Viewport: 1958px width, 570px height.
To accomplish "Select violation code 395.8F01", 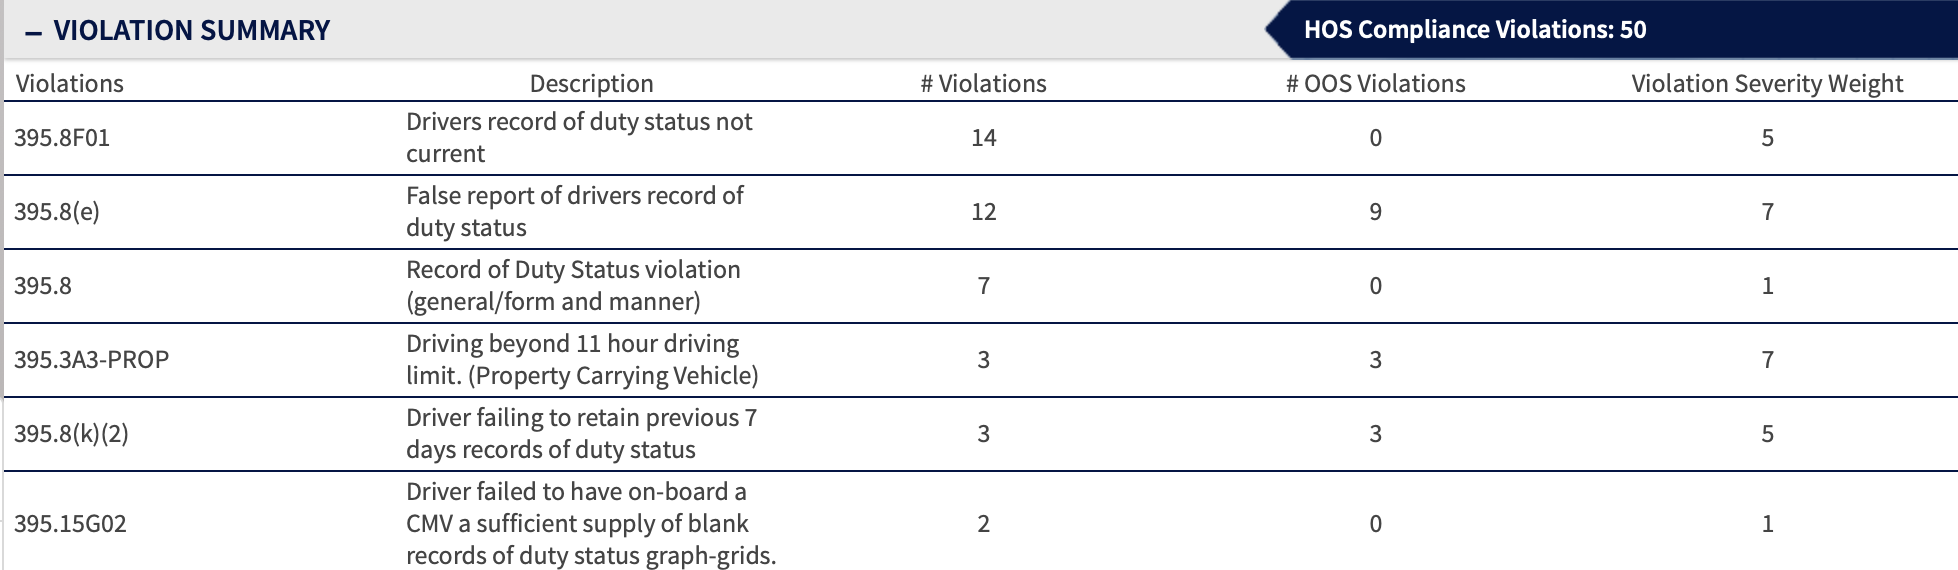I will pyautogui.click(x=62, y=138).
